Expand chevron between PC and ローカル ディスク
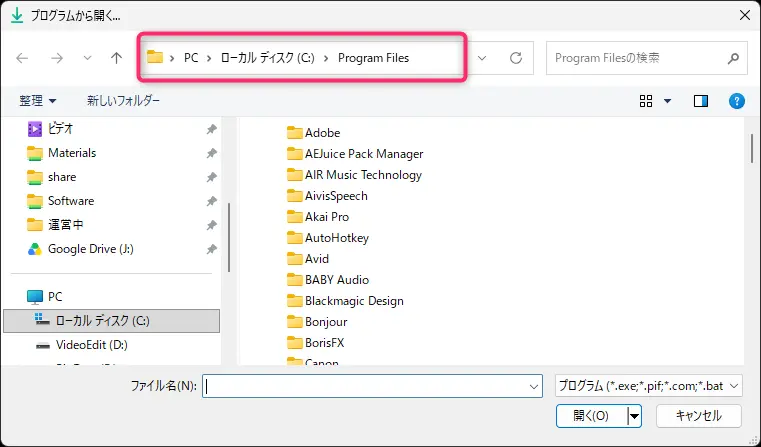This screenshot has height=447, width=761. click(x=209, y=58)
